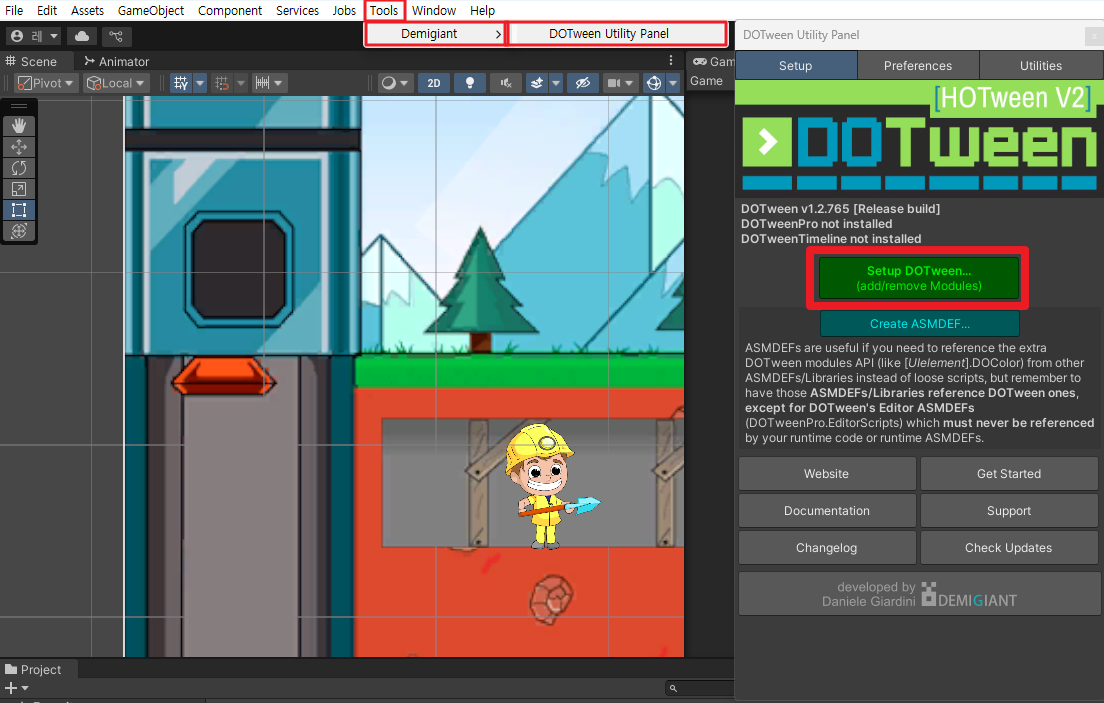
Task: Toggle the scene grid visibility button
Action: click(181, 83)
